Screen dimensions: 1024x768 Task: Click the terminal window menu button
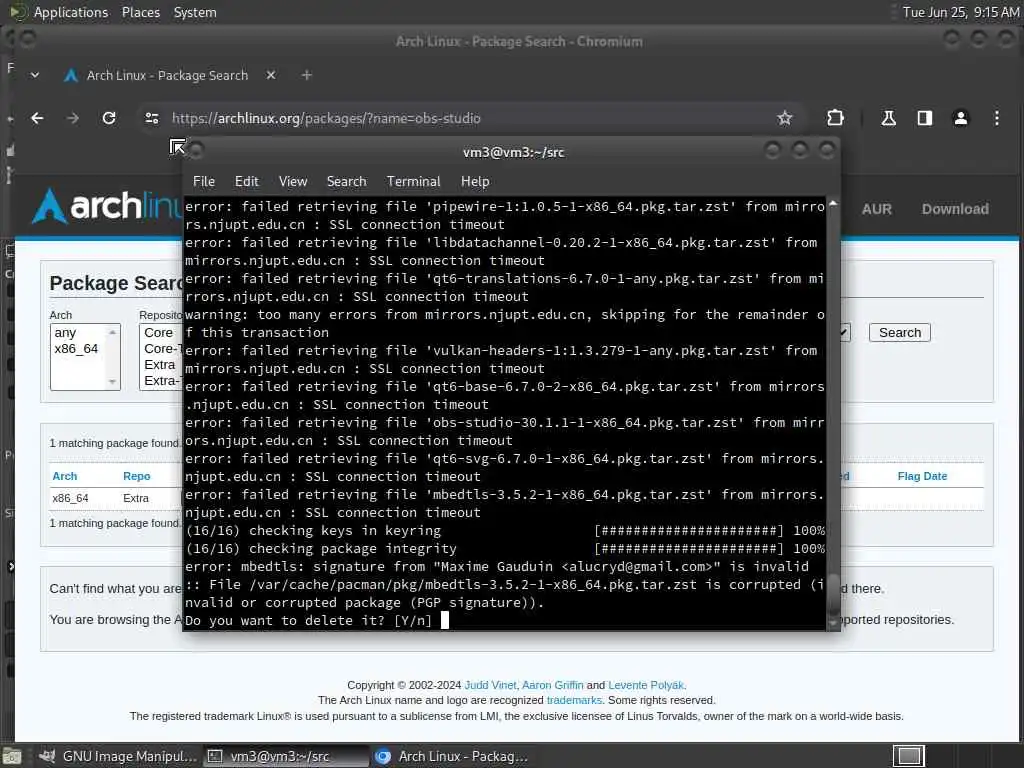196,152
